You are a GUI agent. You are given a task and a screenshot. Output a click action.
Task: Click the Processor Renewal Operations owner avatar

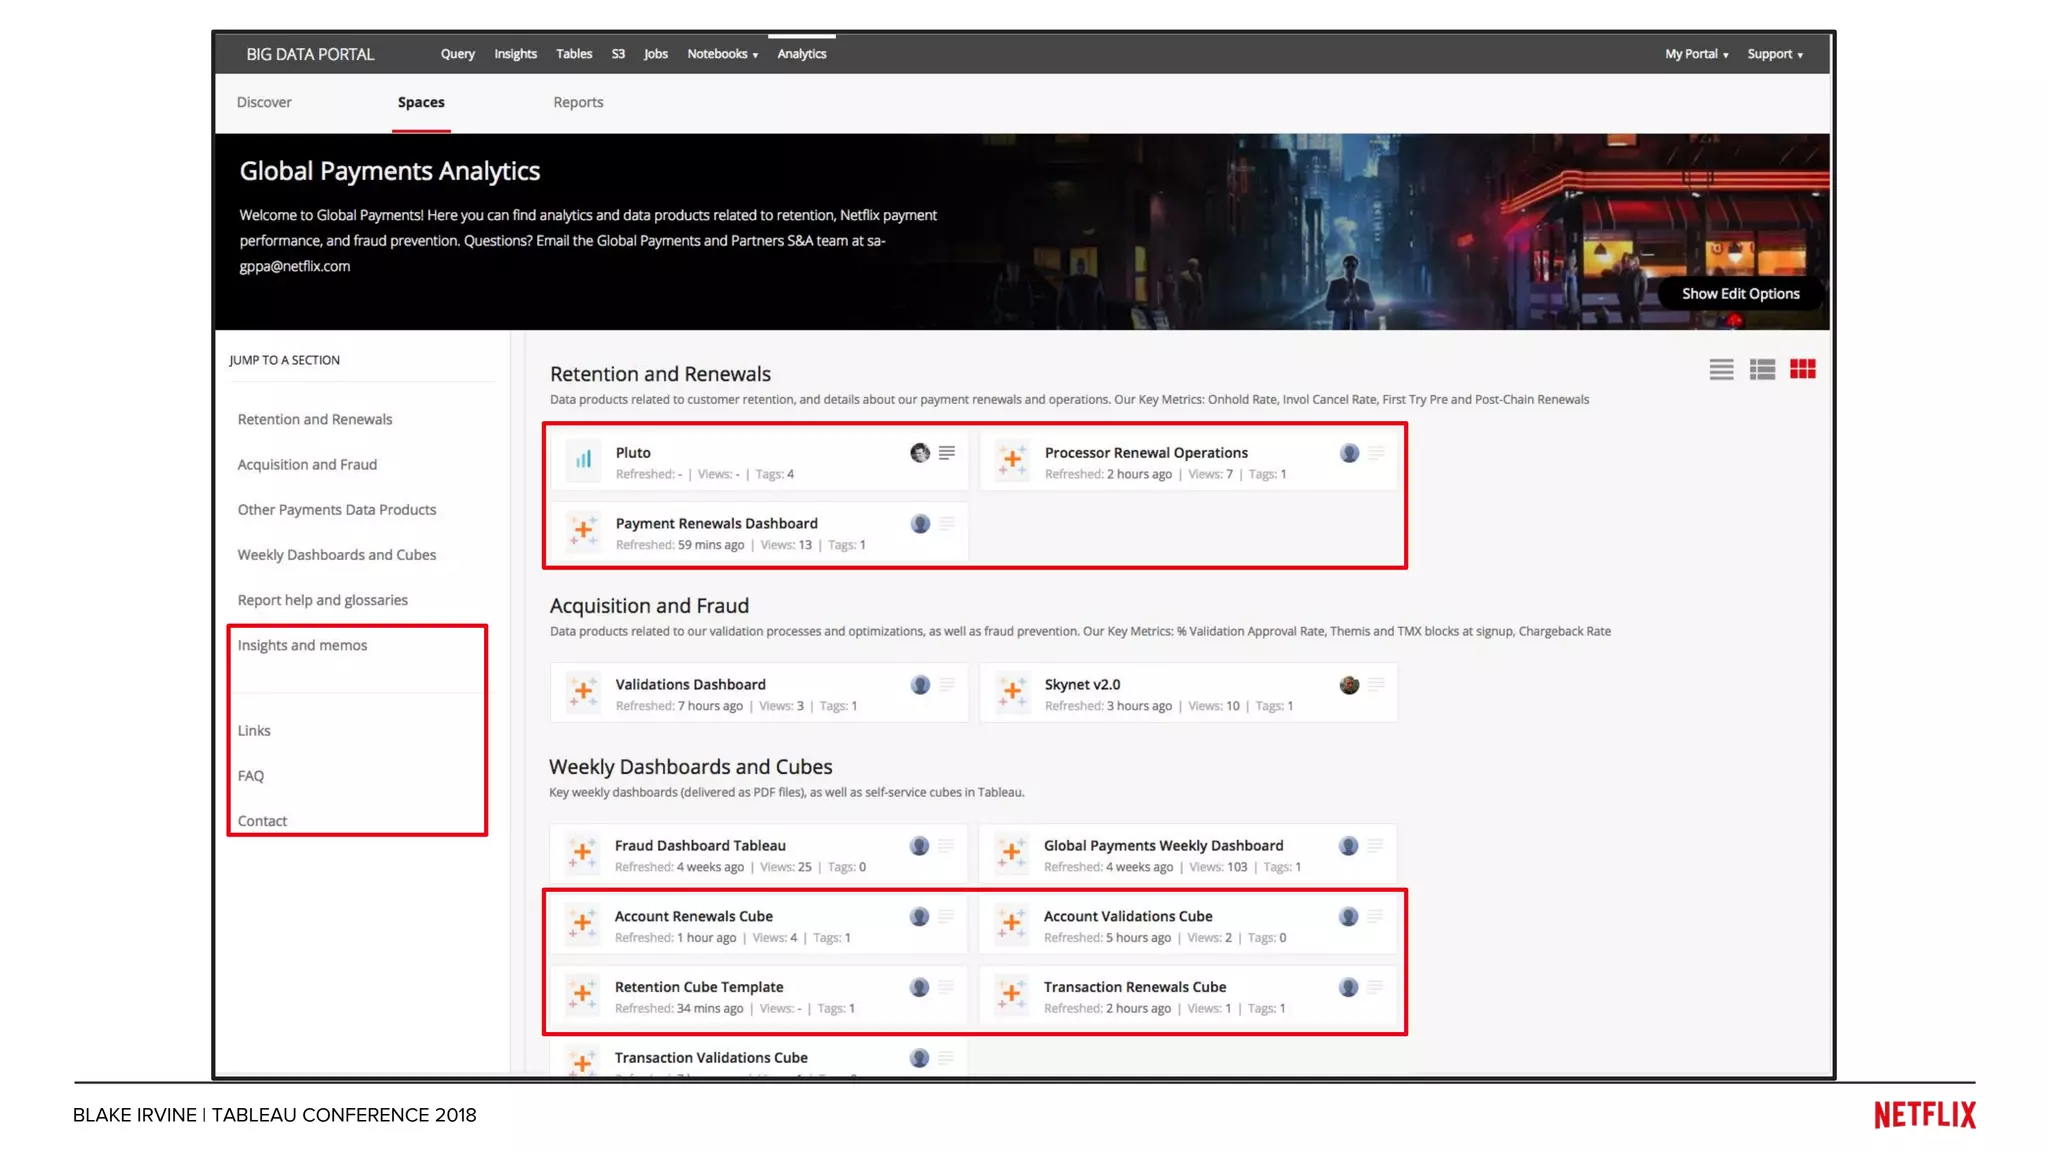coord(1349,453)
